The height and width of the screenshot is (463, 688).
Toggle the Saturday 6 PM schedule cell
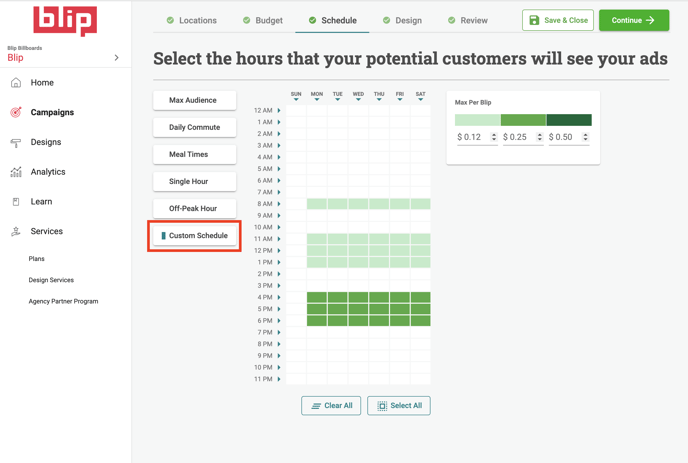click(x=420, y=321)
